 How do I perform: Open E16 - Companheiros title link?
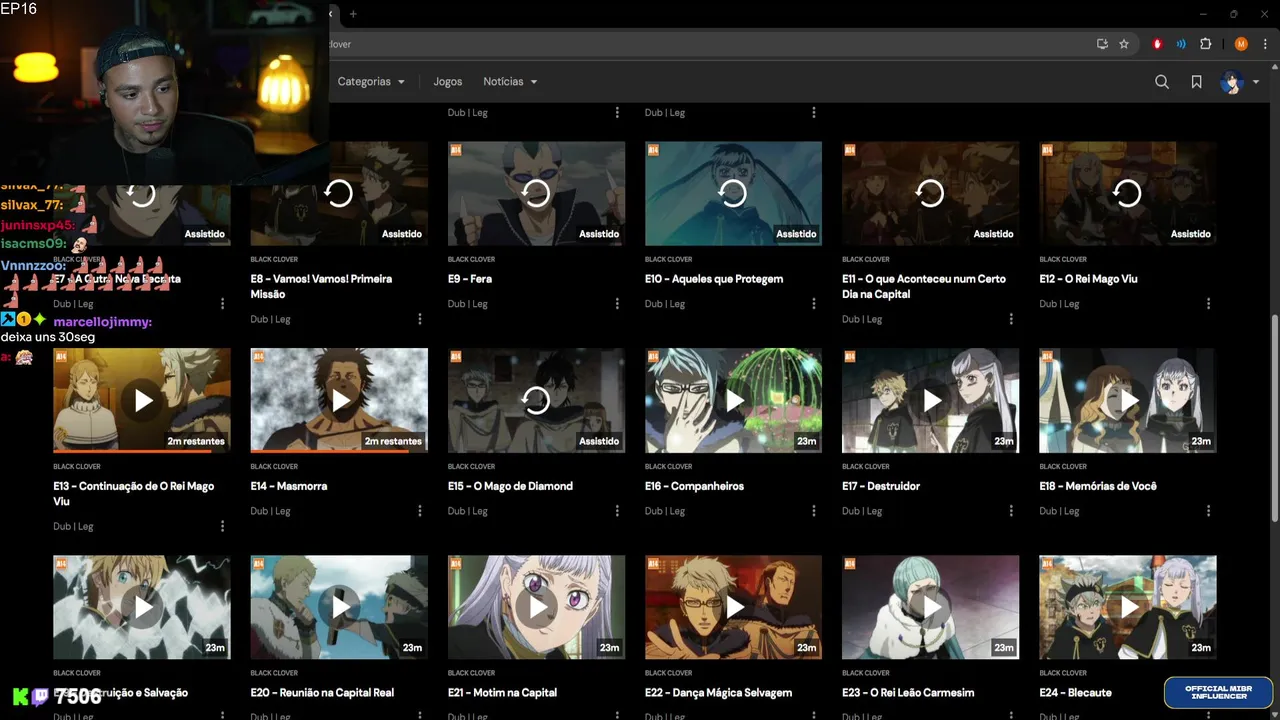pos(694,486)
